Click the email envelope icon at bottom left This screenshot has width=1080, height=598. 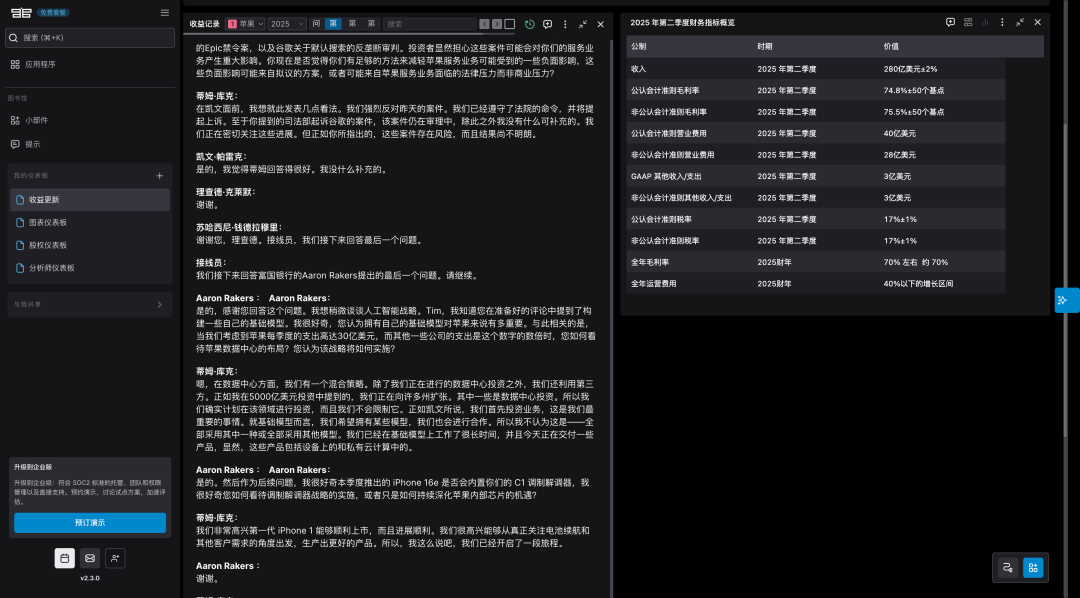click(90, 558)
